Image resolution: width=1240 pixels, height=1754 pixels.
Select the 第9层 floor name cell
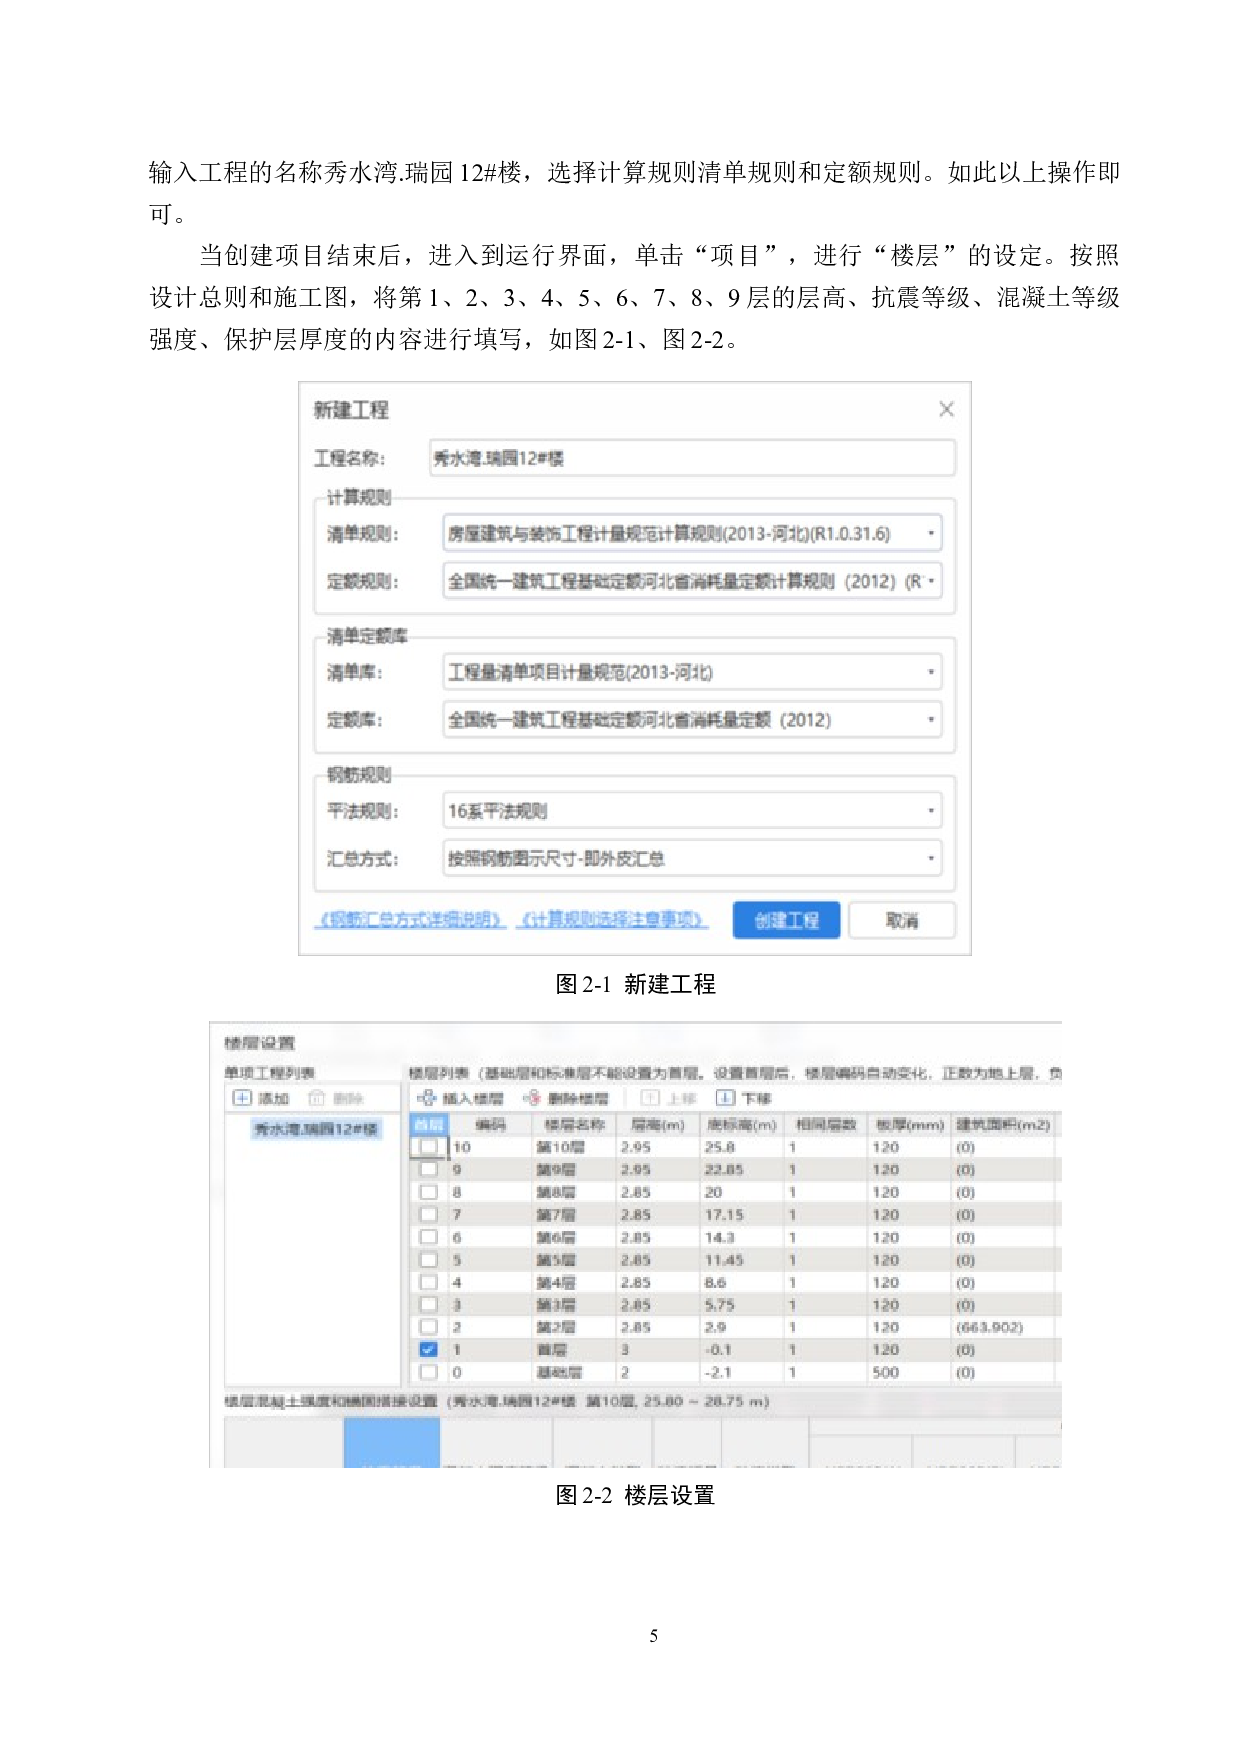click(x=574, y=1169)
